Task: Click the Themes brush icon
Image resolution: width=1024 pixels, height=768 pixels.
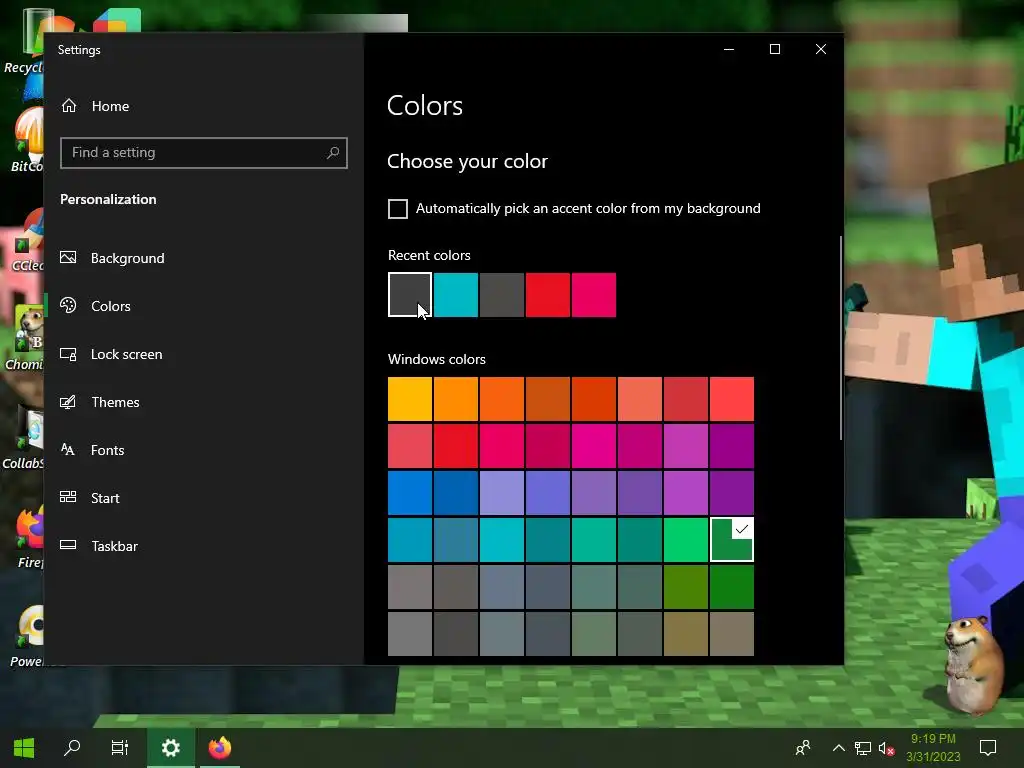Action: (68, 402)
